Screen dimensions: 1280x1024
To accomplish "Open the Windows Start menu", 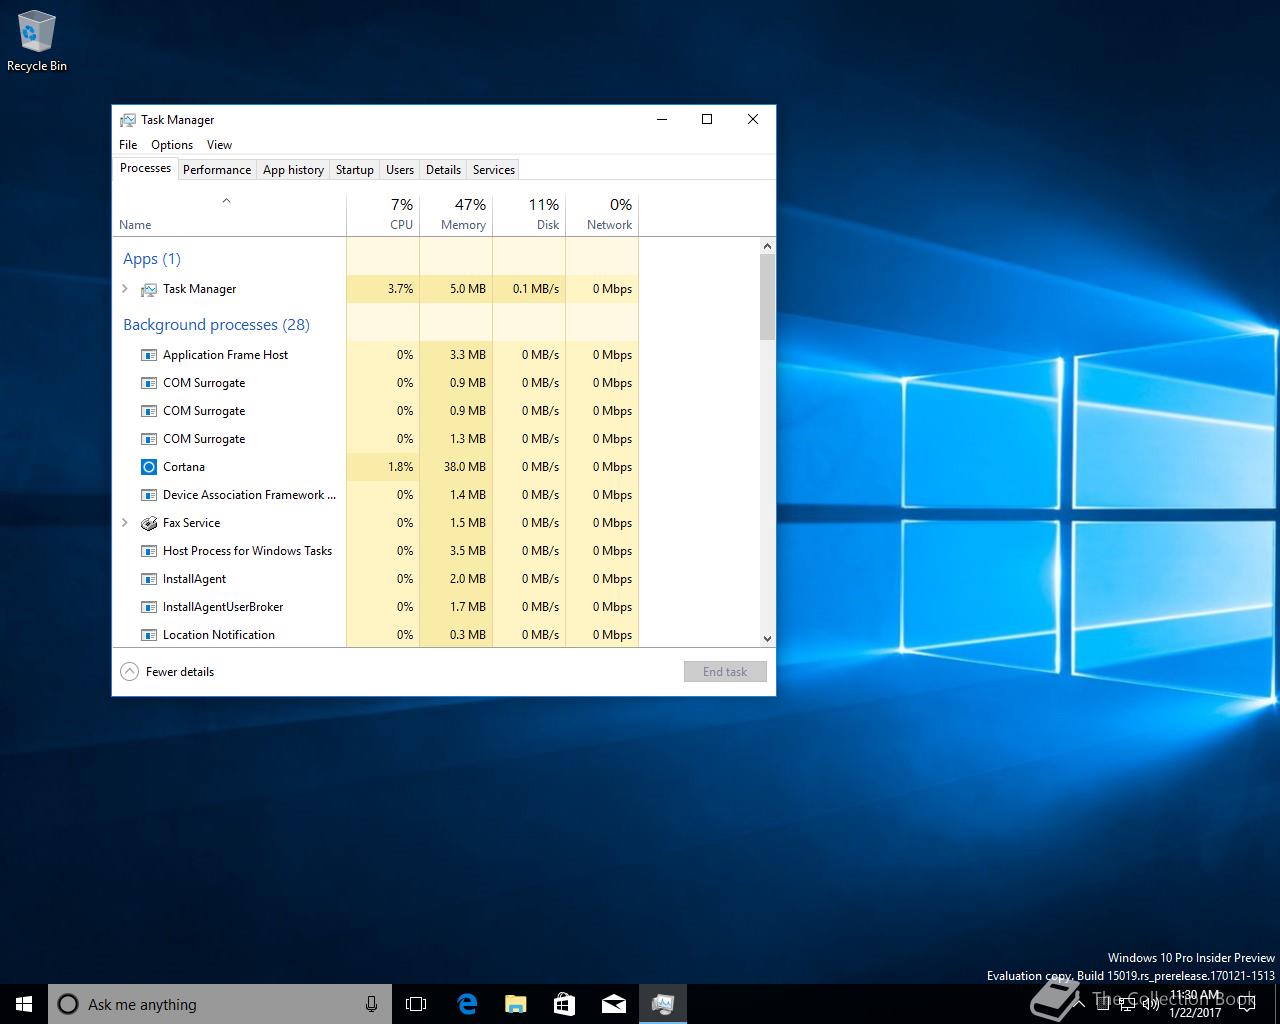I will (24, 1004).
